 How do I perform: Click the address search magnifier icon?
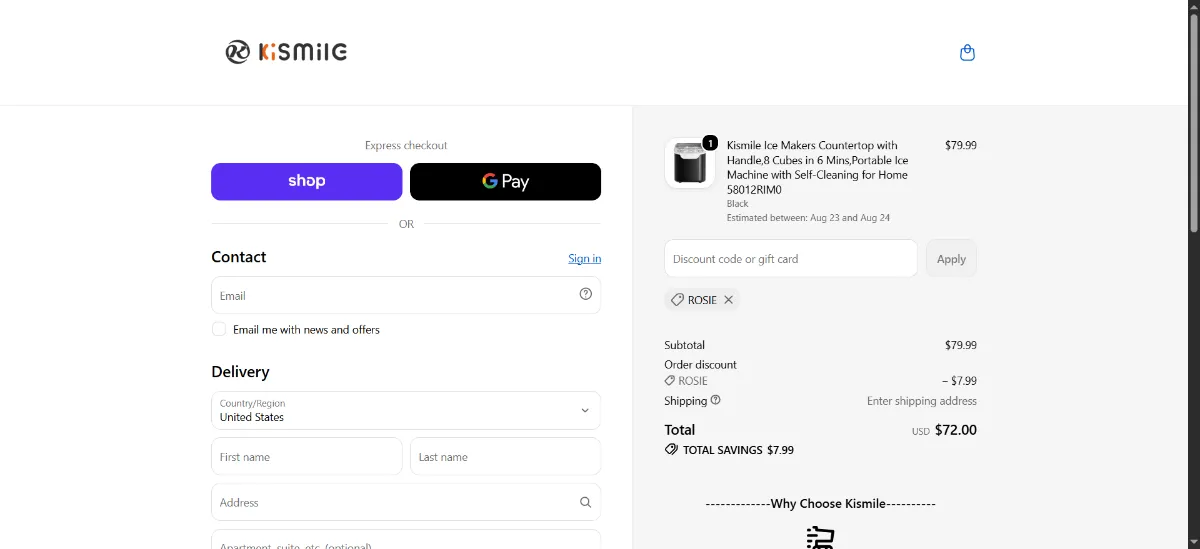tap(586, 502)
